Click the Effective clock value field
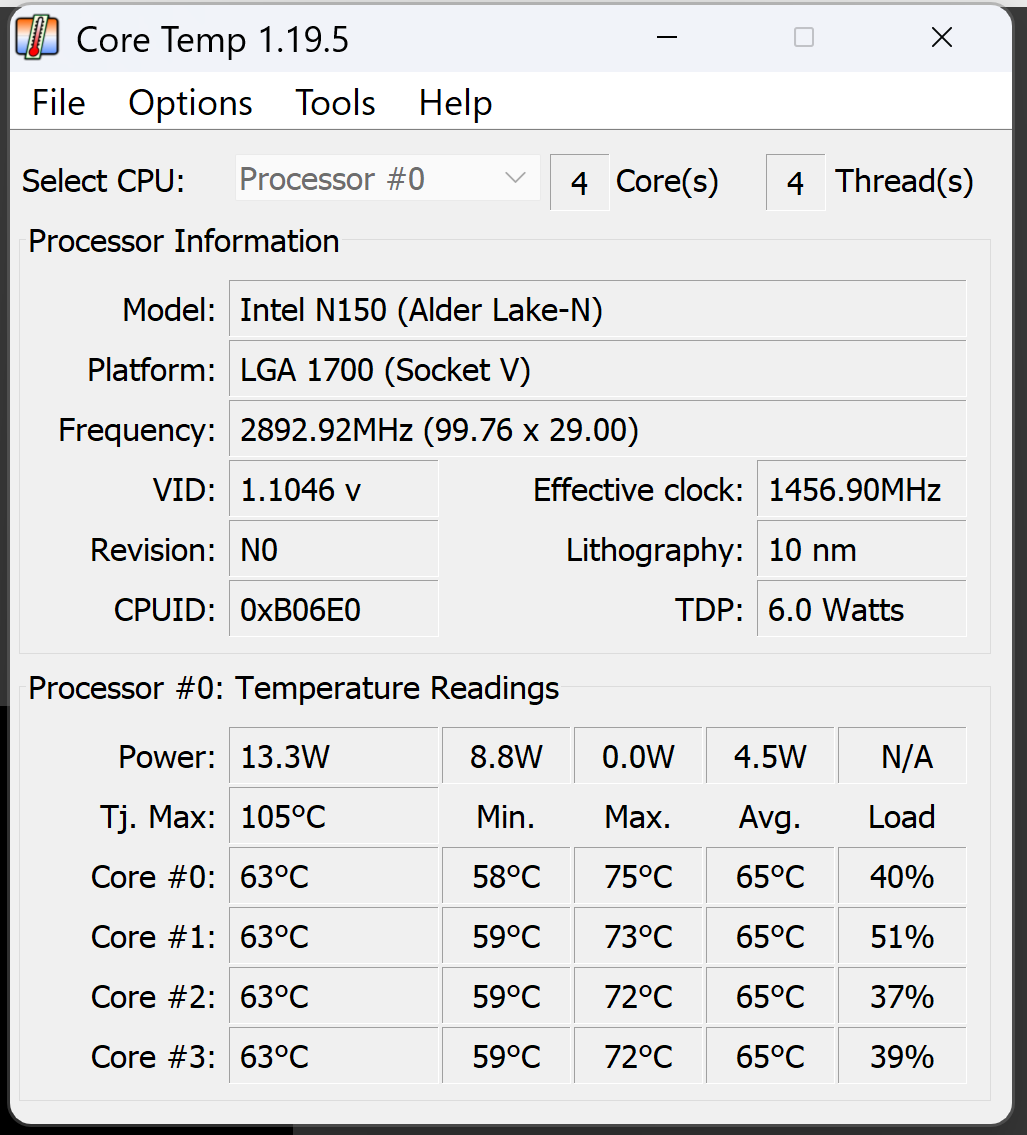Screen dimensions: 1027x1135 click(x=861, y=490)
